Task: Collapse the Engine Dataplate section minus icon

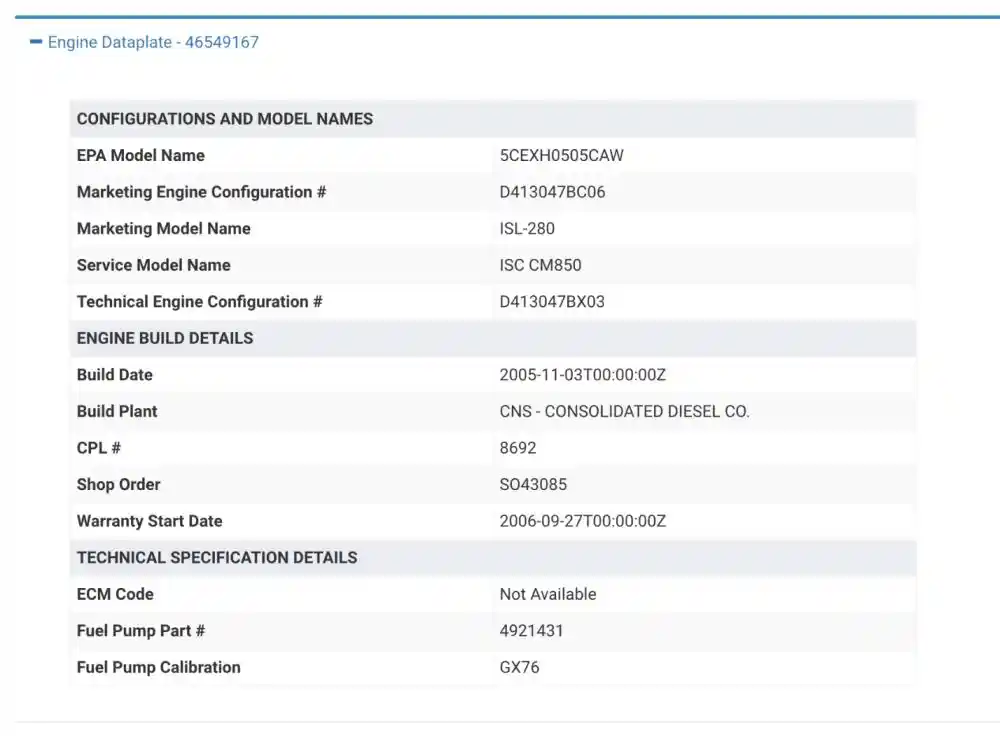Action: point(36,42)
